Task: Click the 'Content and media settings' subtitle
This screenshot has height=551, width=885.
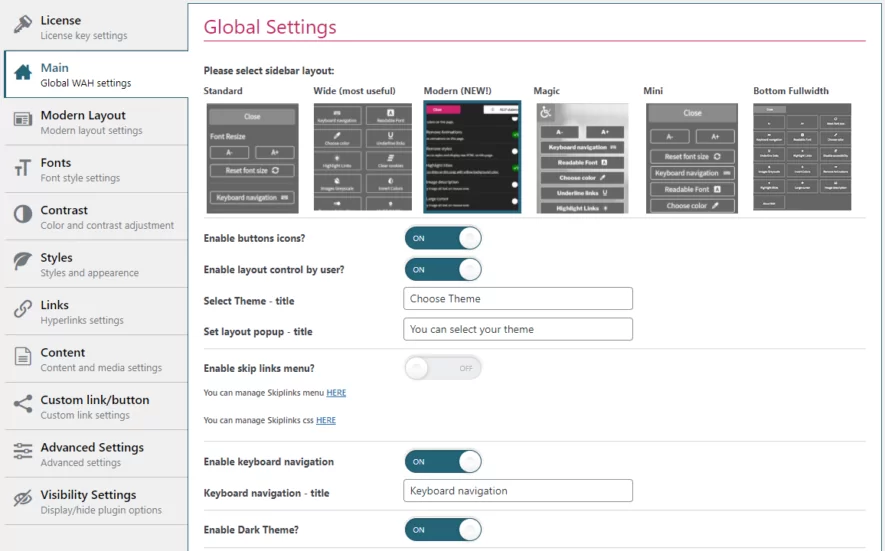Action: tap(101, 368)
